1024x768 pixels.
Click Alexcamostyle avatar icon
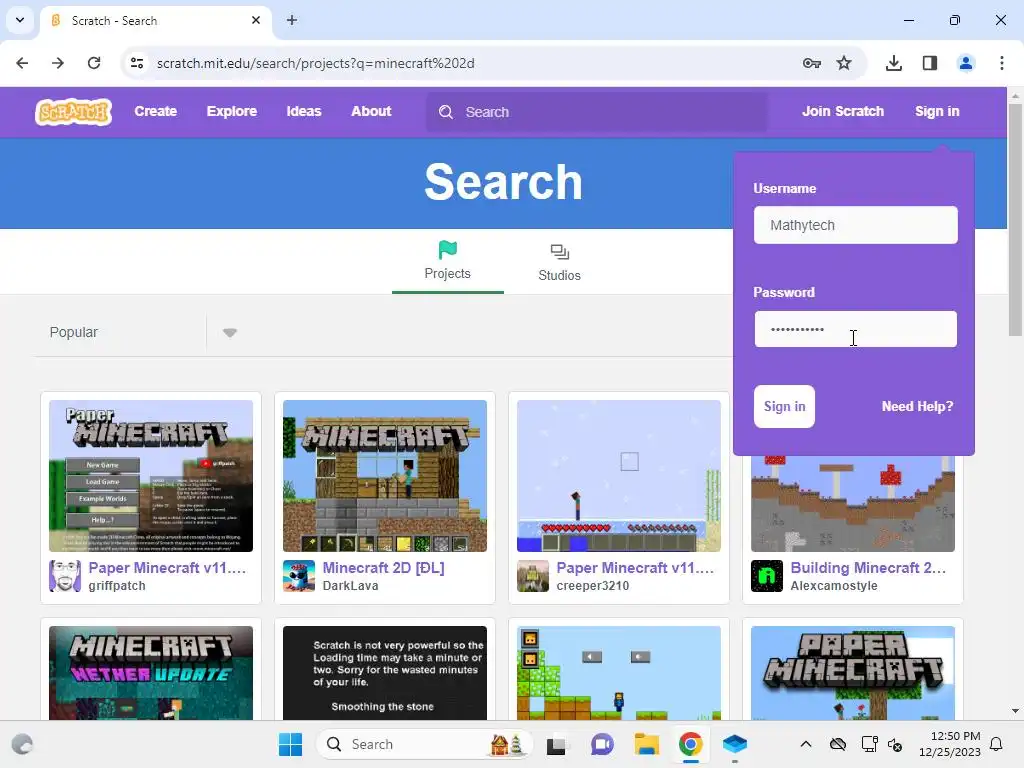coord(767,576)
